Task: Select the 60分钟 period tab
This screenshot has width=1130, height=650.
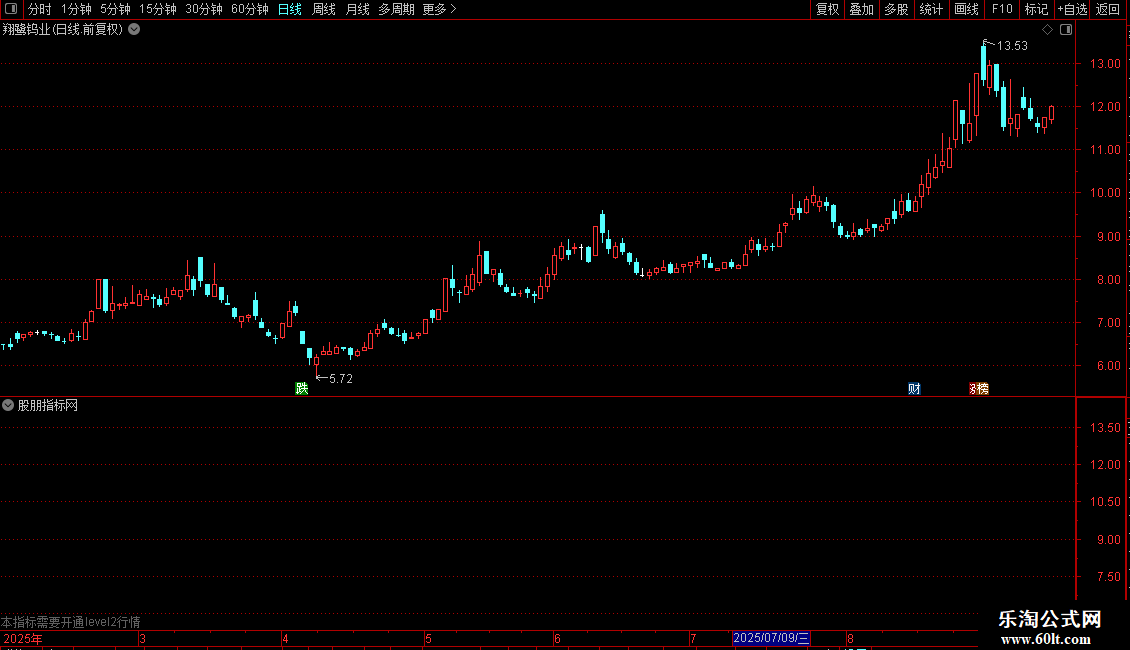Action: pos(250,9)
